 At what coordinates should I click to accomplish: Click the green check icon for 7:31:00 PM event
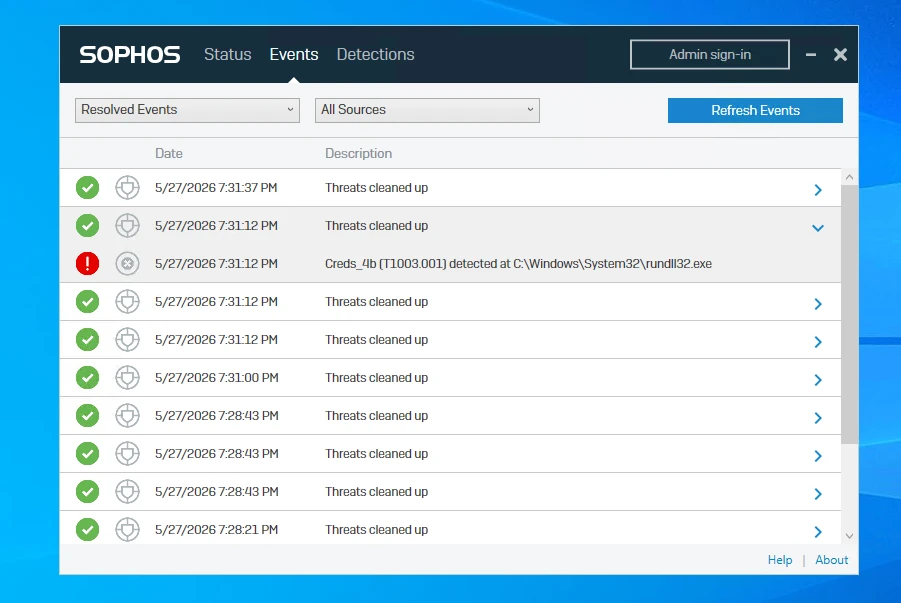pos(87,378)
